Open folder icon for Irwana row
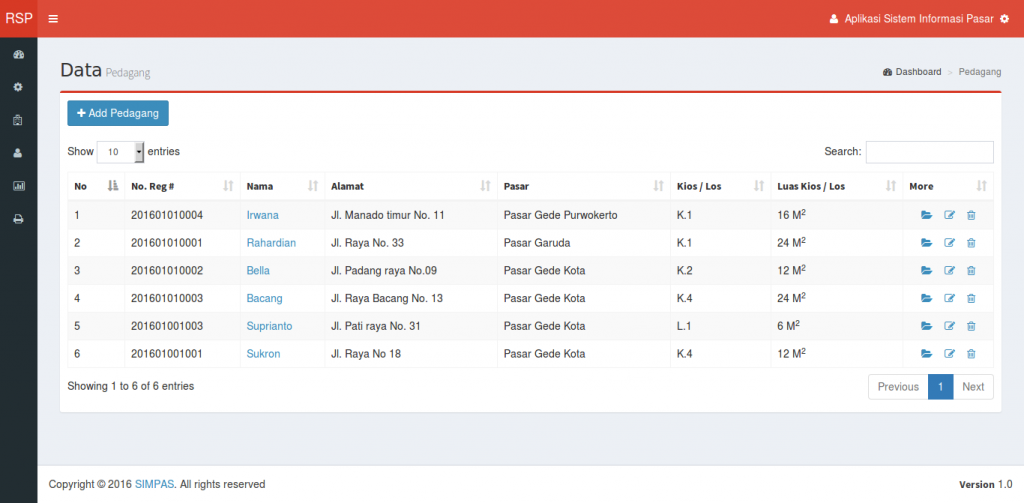This screenshot has height=503, width=1024. 926,215
